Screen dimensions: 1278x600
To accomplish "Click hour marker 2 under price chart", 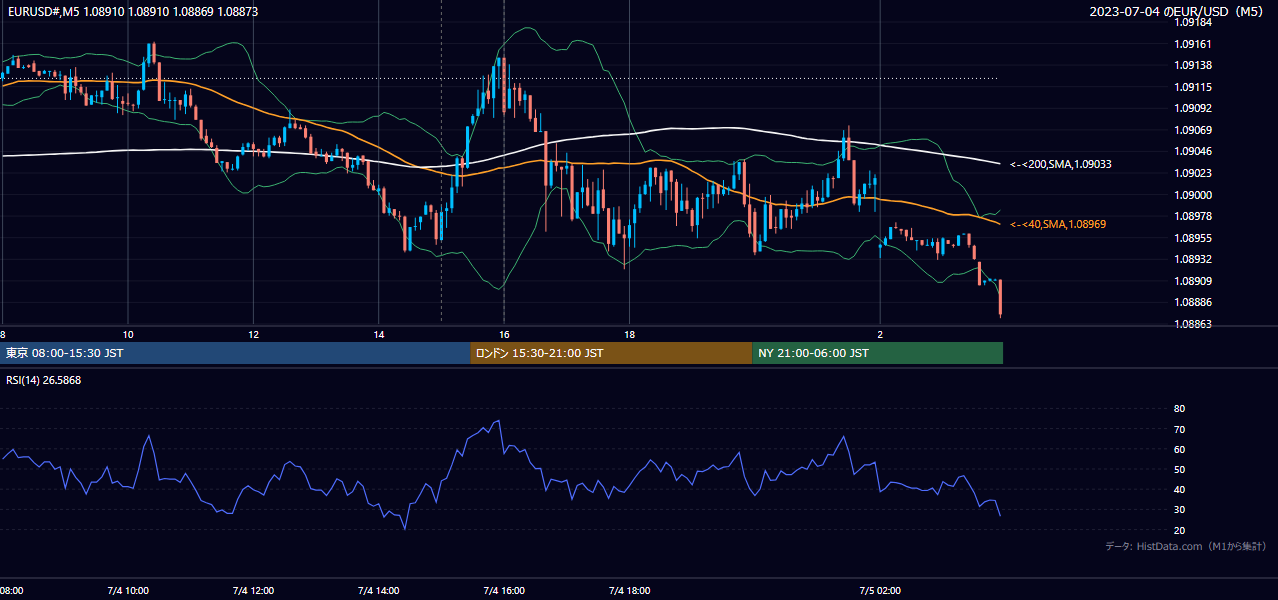I will click(x=880, y=334).
